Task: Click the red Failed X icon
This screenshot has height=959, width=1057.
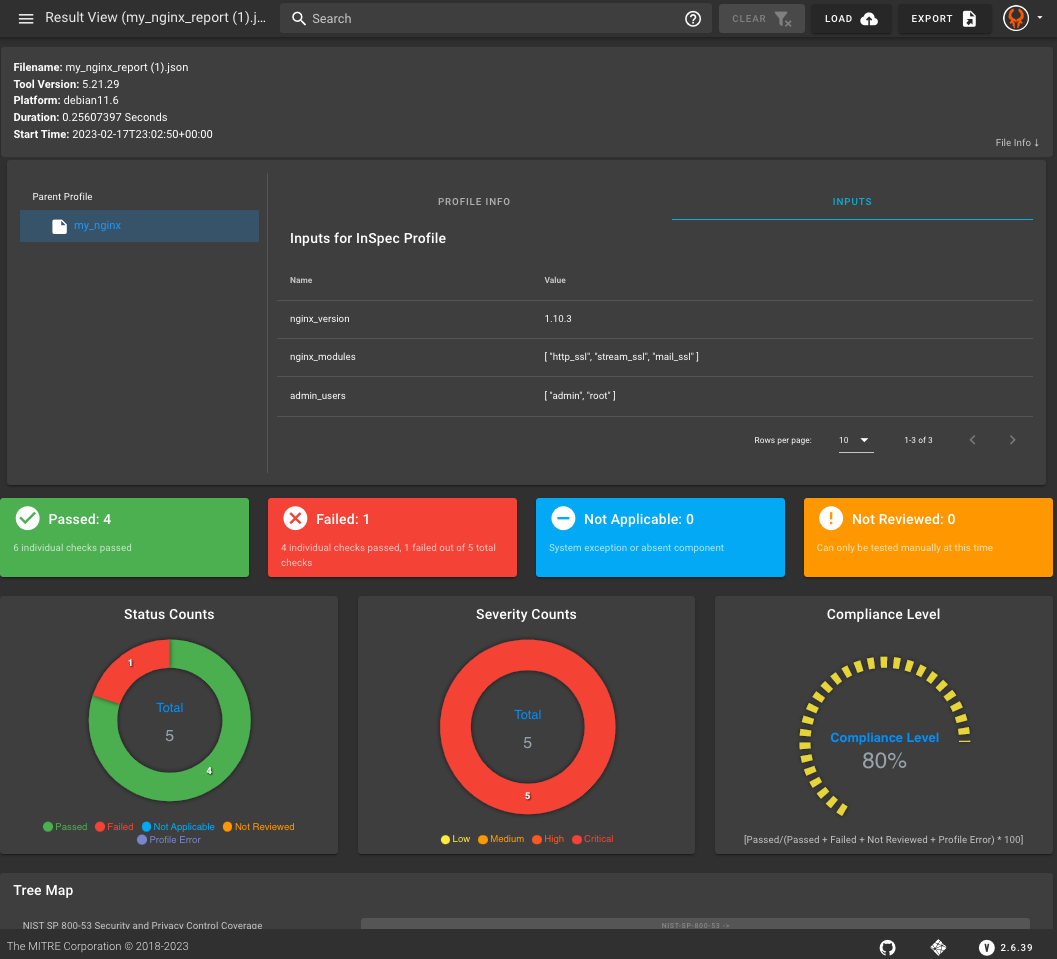Action: (295, 518)
